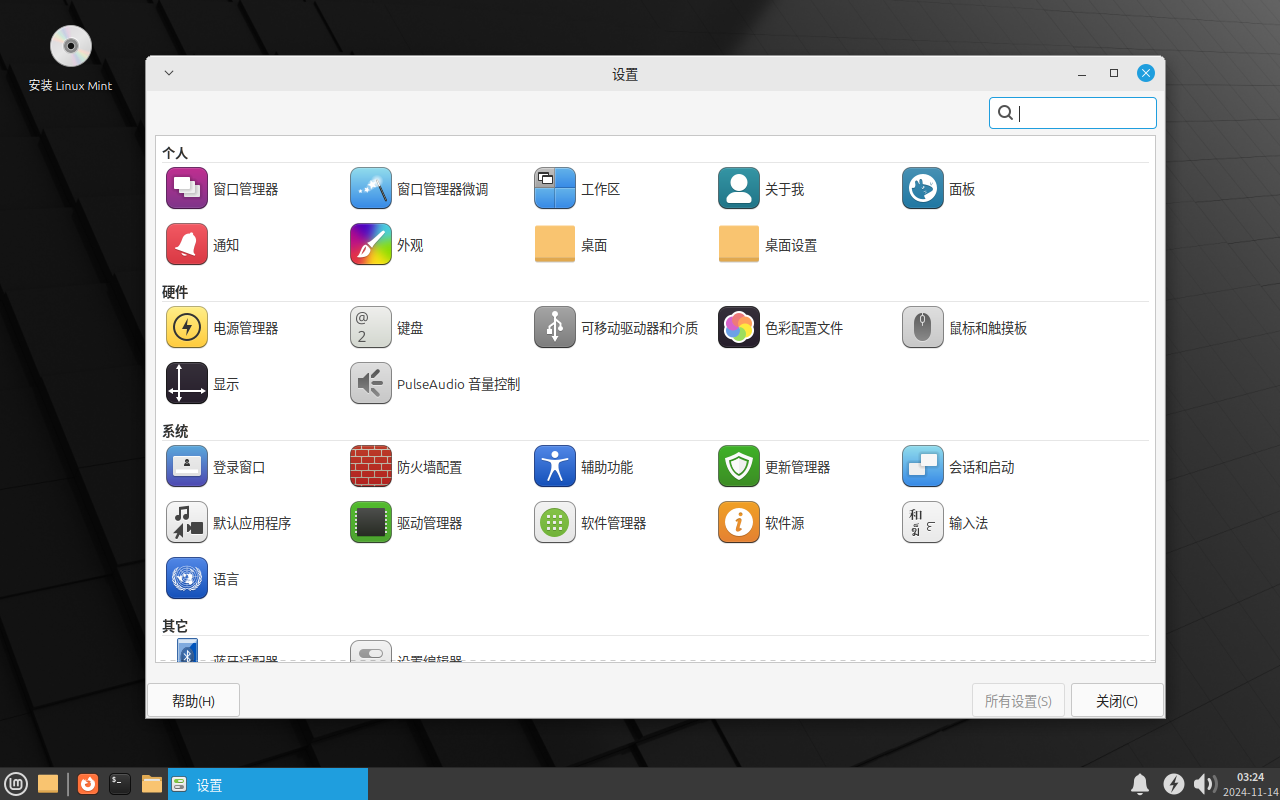Open the 窗口管理器 settings
Screen dimensions: 1280x800
coord(222,189)
